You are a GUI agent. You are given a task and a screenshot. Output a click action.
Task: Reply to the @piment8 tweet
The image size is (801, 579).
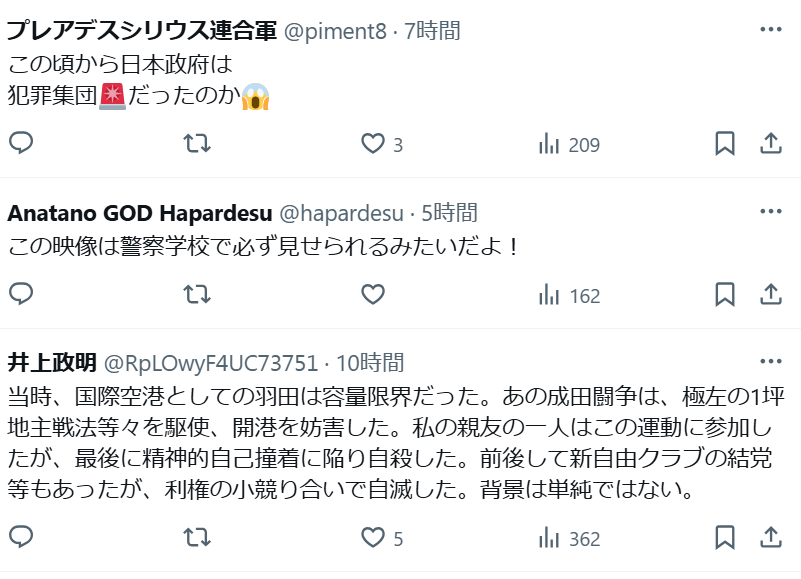[21, 143]
